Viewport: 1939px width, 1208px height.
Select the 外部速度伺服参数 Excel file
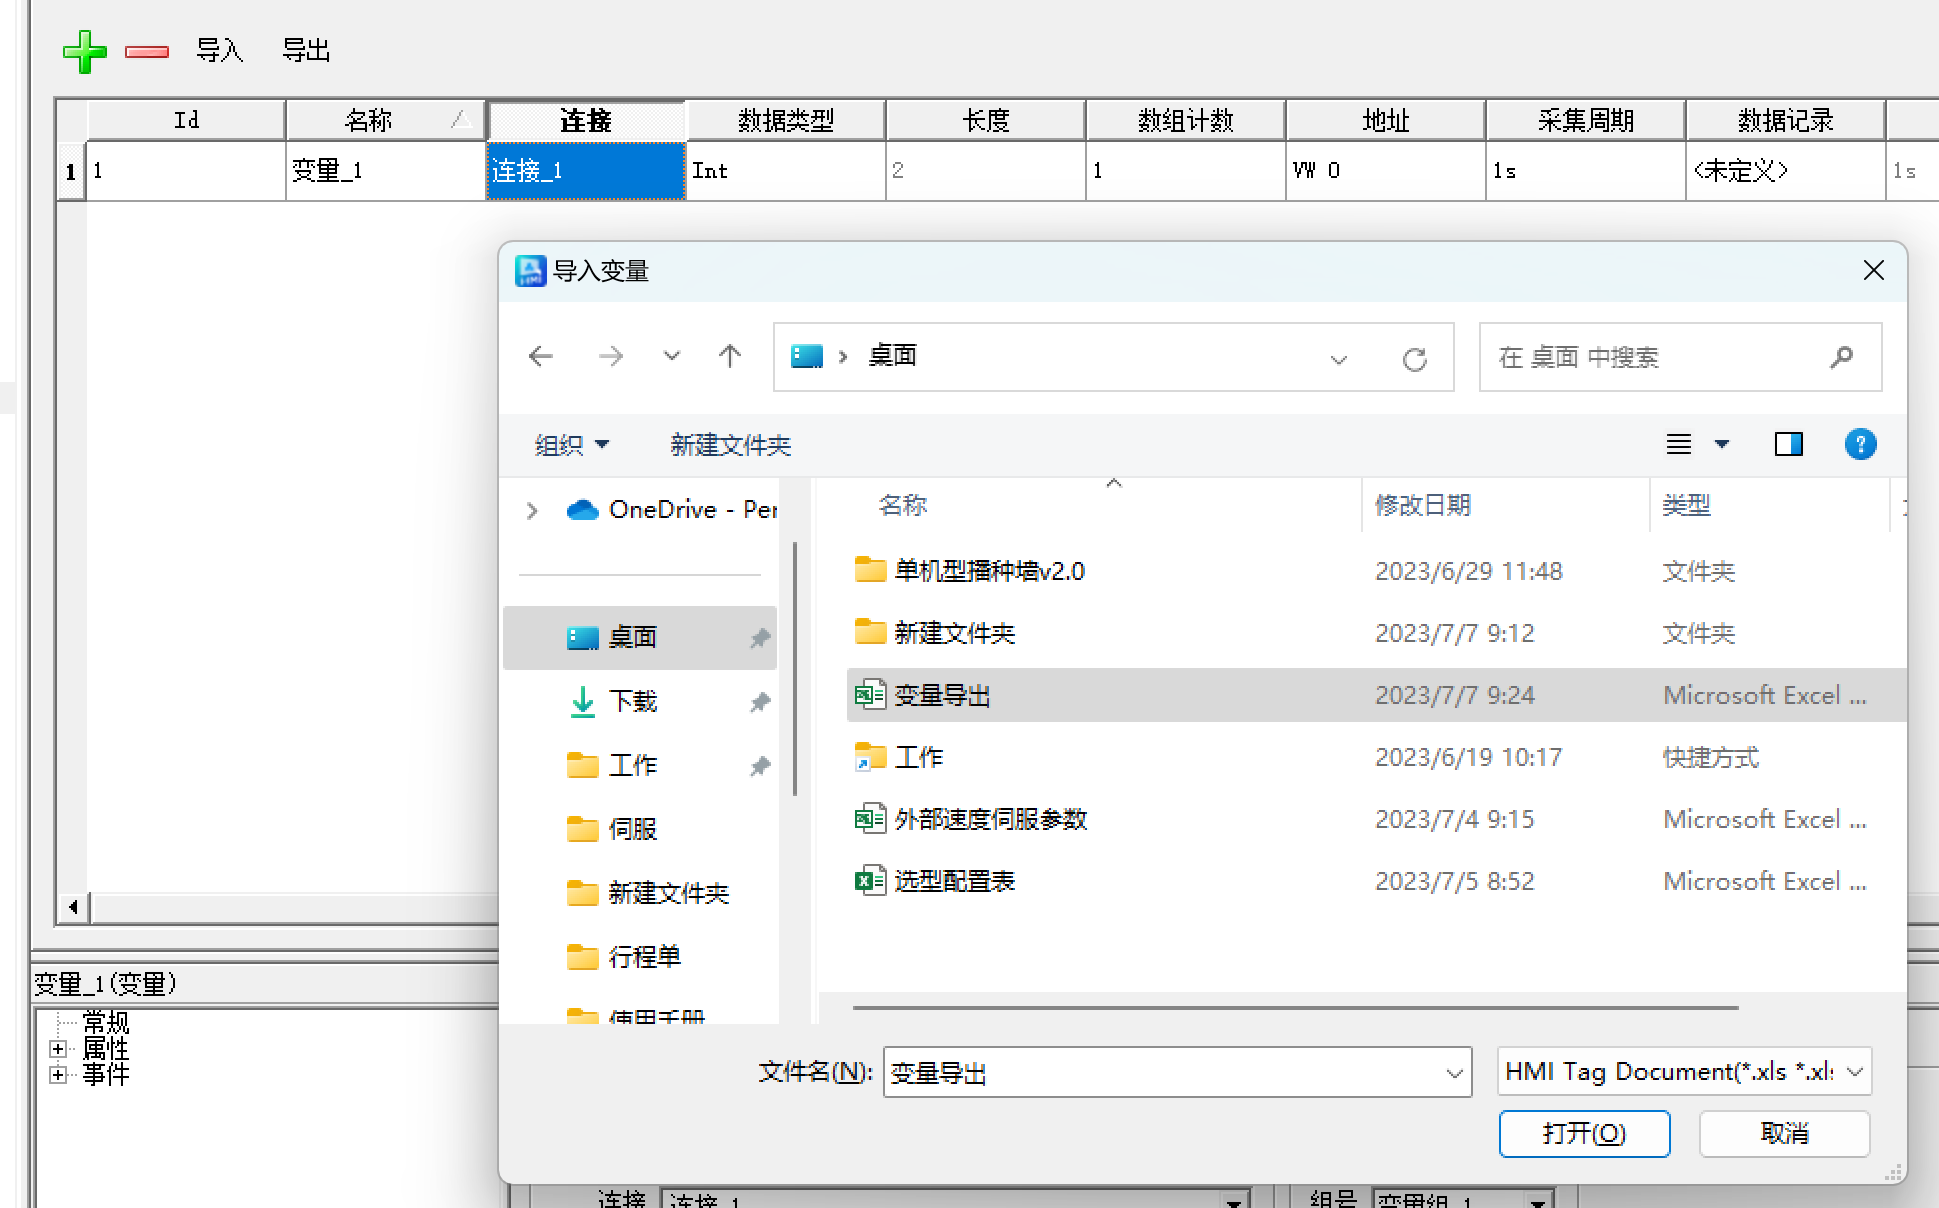(x=1376, y=819)
